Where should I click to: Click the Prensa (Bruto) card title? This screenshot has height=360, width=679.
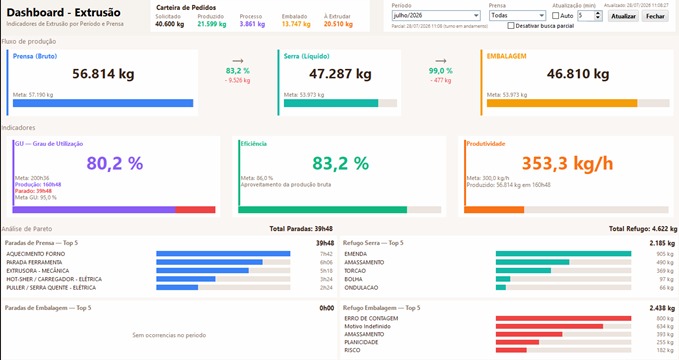[35, 56]
